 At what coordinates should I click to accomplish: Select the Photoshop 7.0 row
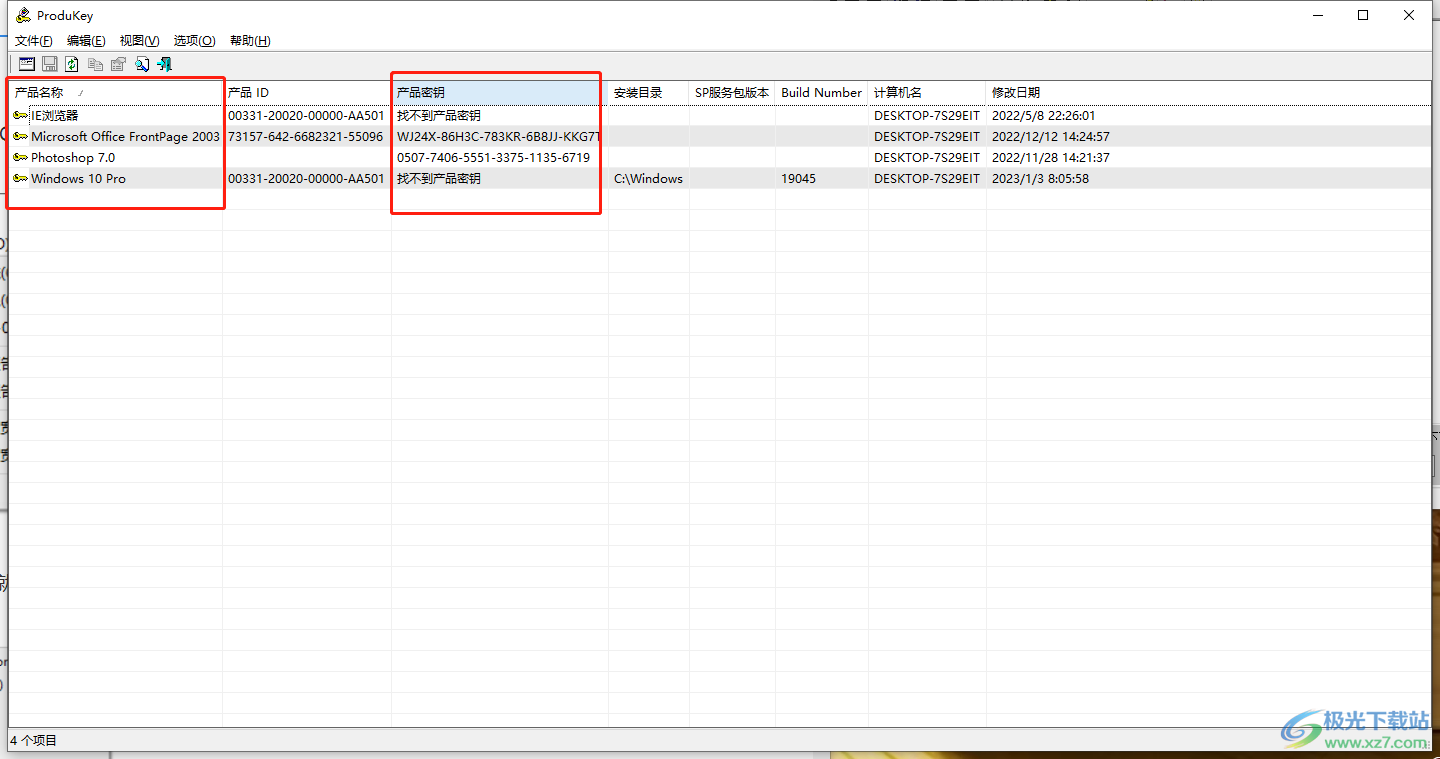[720, 157]
